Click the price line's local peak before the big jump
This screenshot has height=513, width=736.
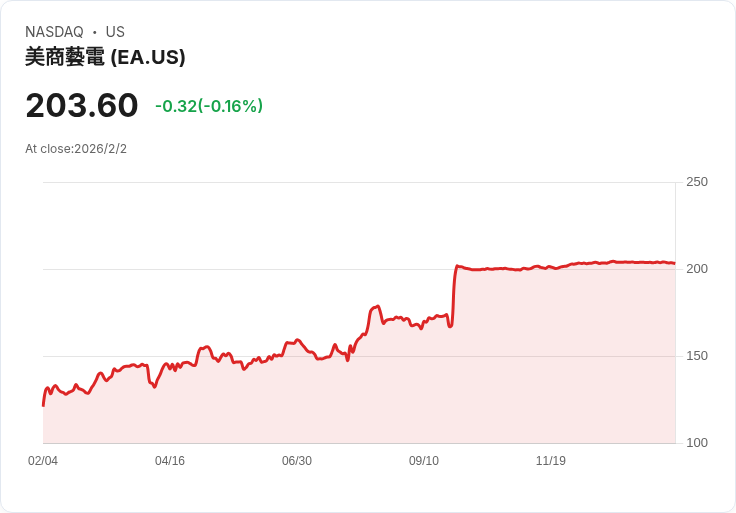point(377,306)
